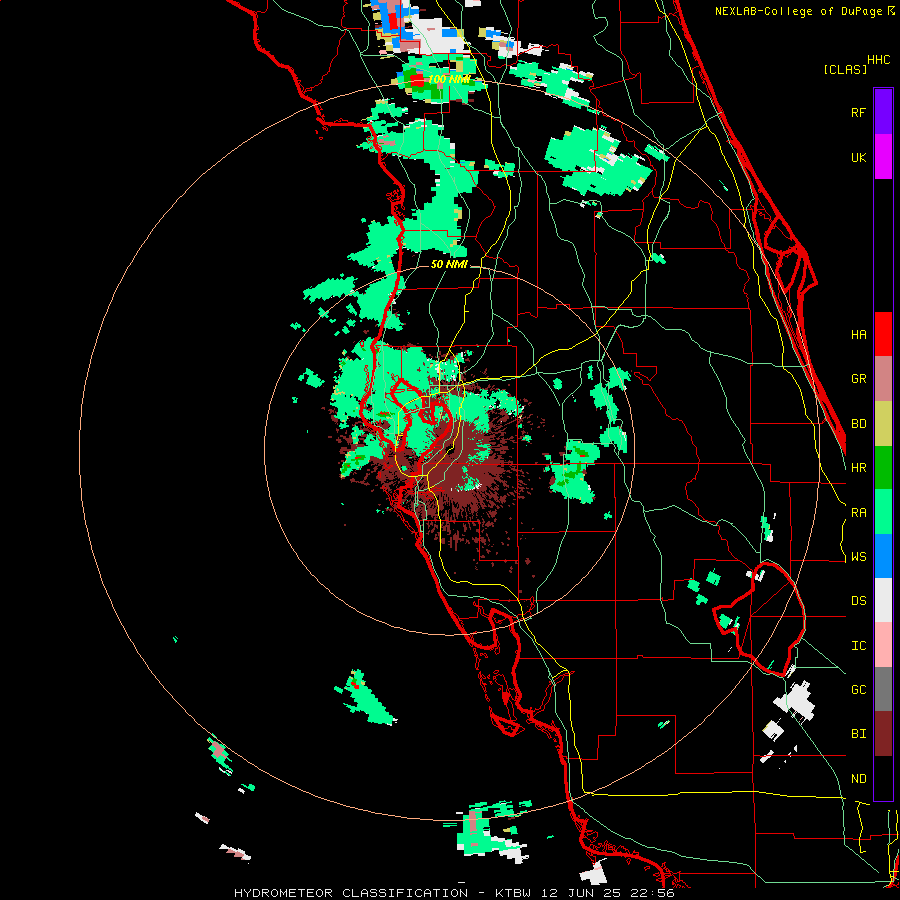
Task: Click the BD yellow legend color block
Action: click(883, 423)
